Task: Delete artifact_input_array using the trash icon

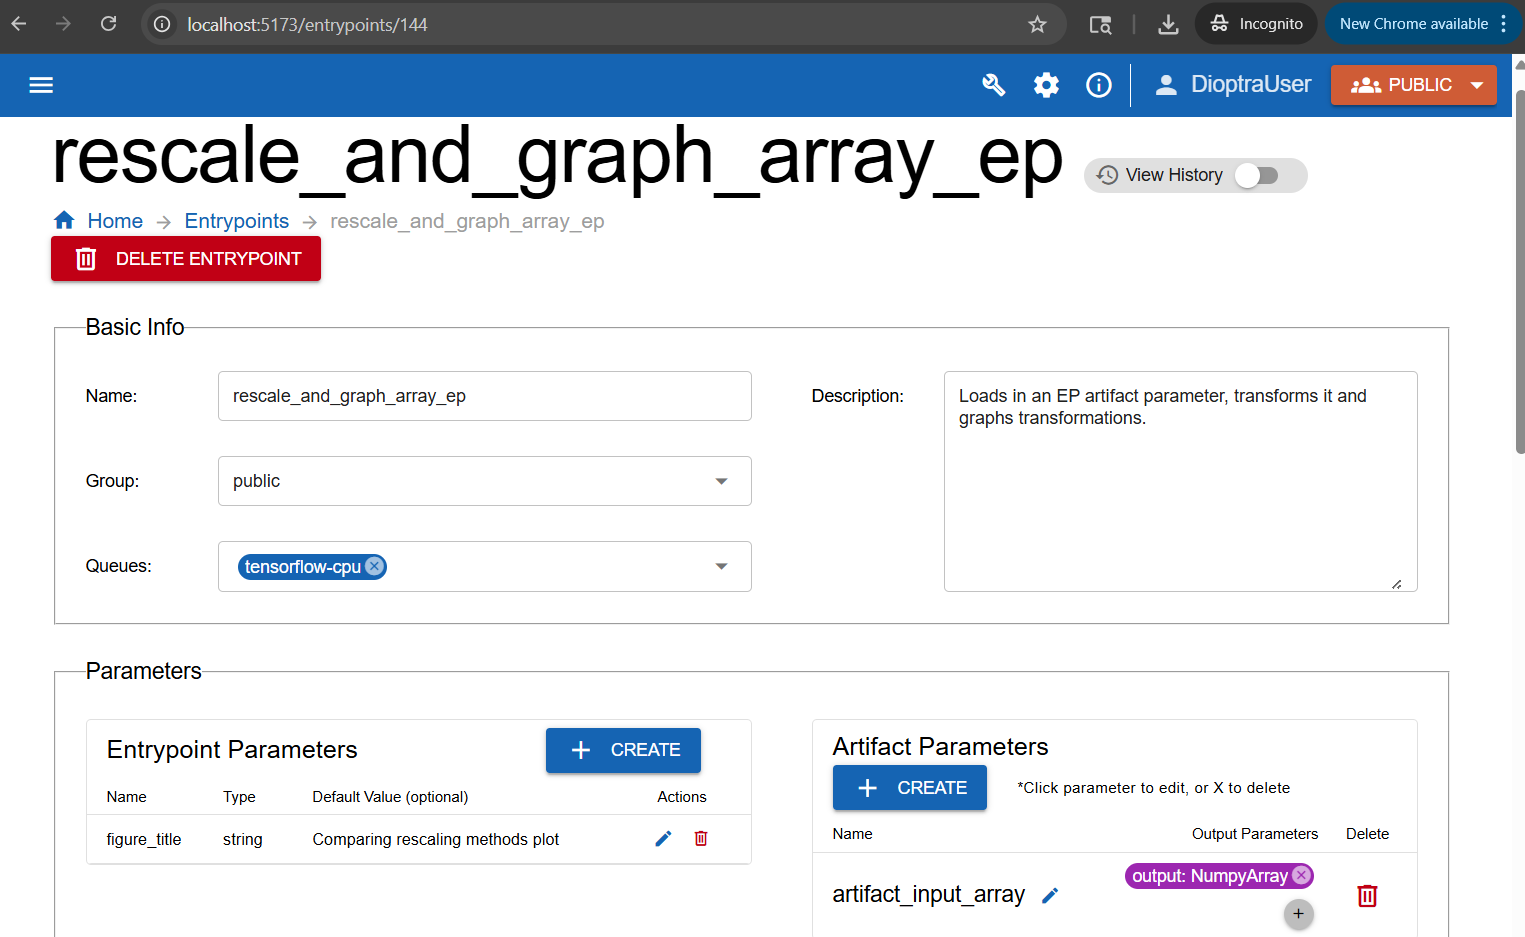Action: [1367, 896]
